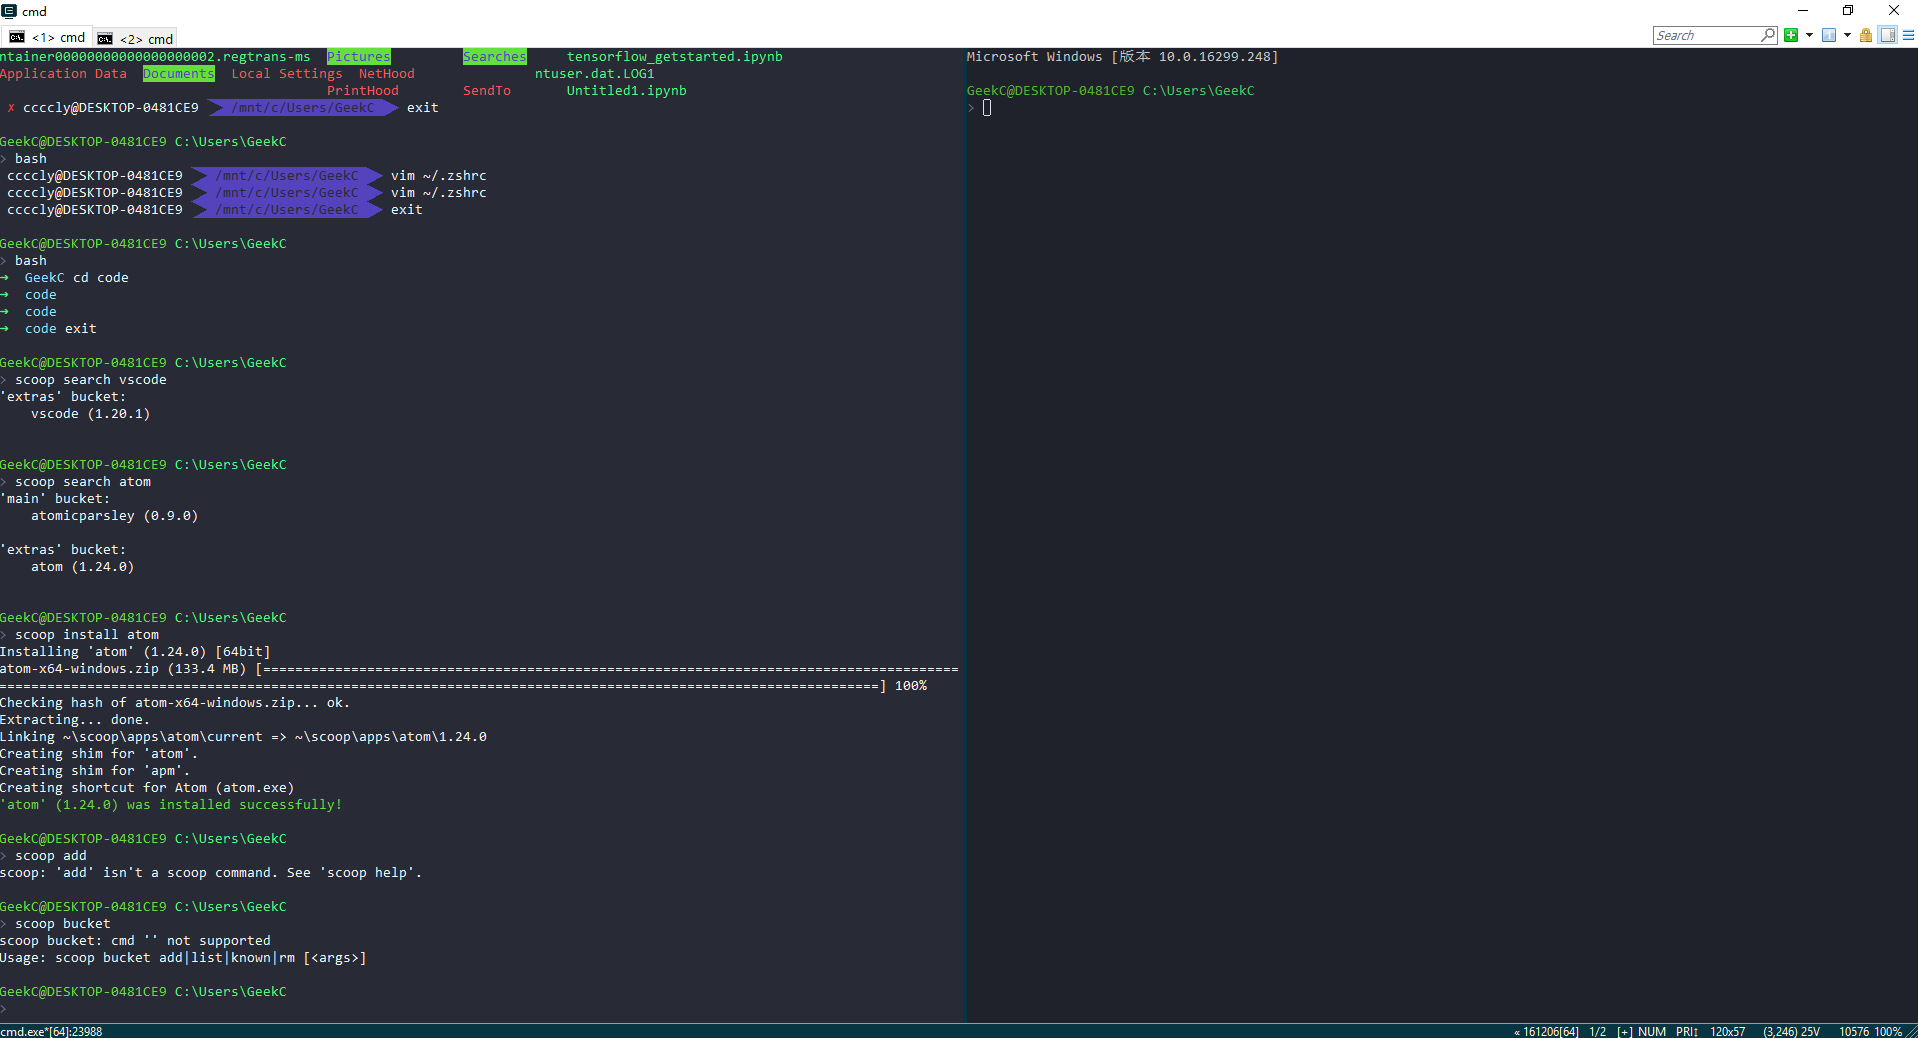The width and height of the screenshot is (1918, 1038).
Task: Click the 161206[64] version status entry
Action: pos(1546,1031)
